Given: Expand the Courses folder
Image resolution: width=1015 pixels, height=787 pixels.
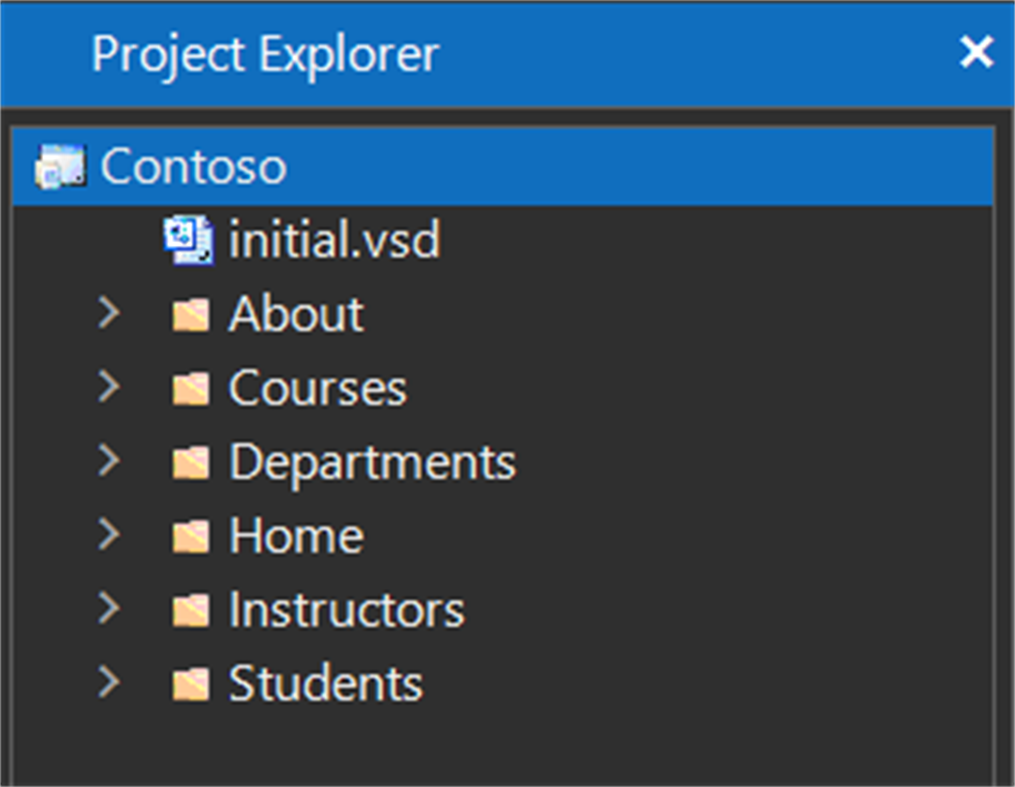Looking at the screenshot, I should [109, 387].
